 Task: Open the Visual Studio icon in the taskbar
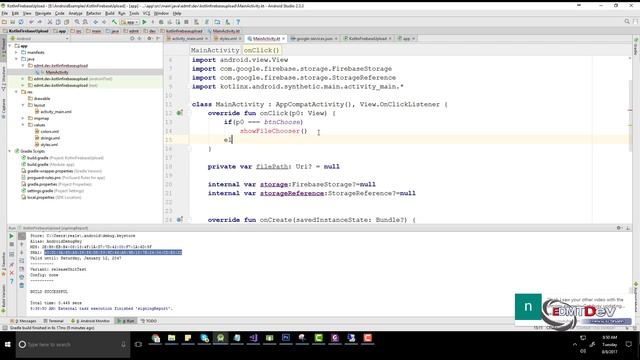coord(253,338)
